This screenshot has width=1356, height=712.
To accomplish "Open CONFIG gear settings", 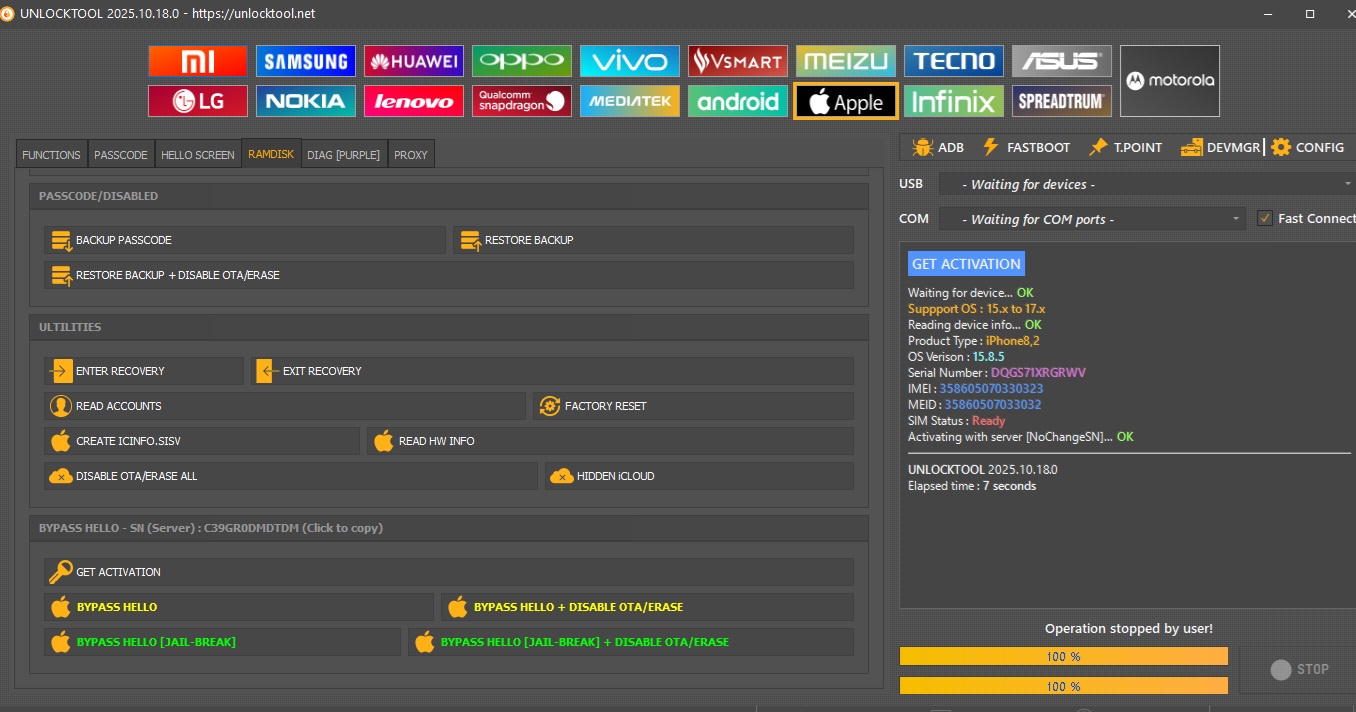I will coord(1308,147).
